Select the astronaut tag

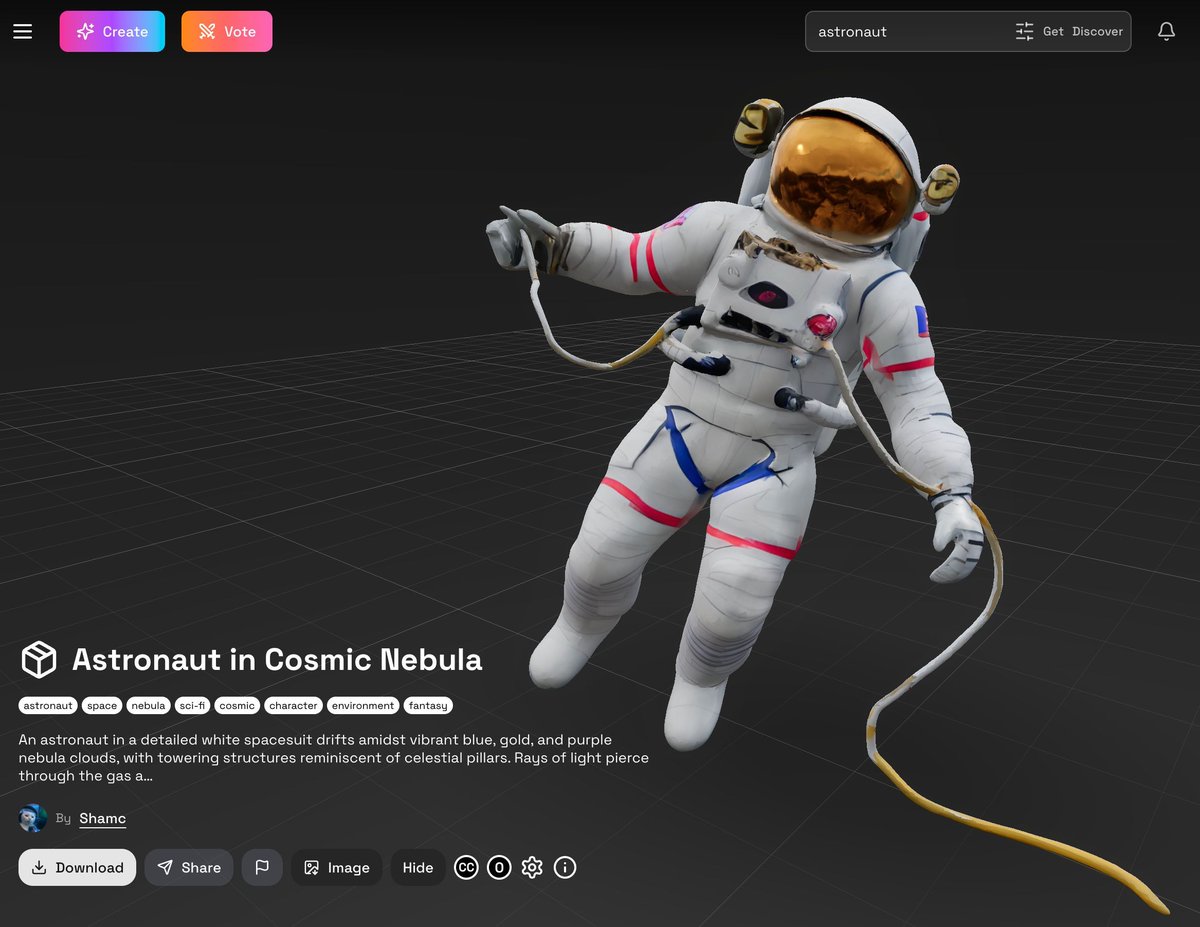coord(48,706)
